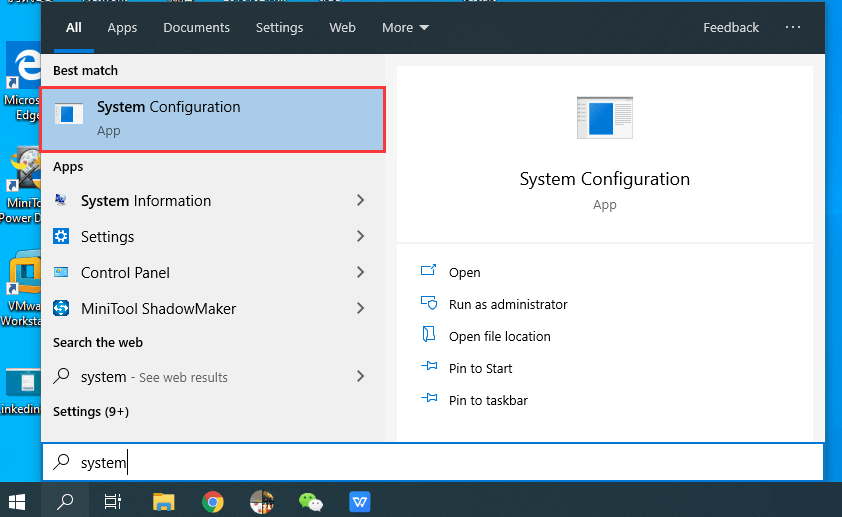Image resolution: width=842 pixels, height=517 pixels.
Task: Expand MiniTool ShadowMaker result arrow
Action: tap(360, 309)
